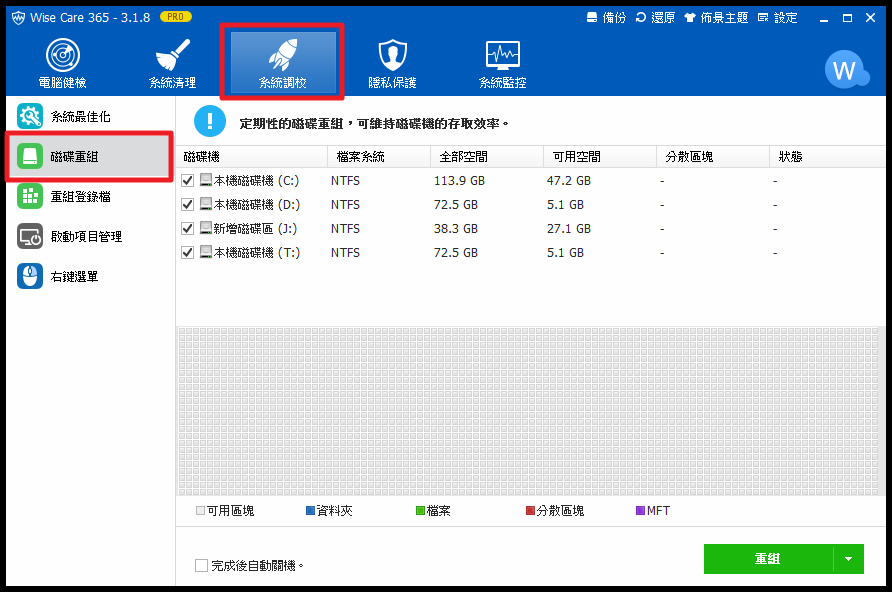This screenshot has height=592, width=892.
Task: Uncheck the 新增磁碟區 (J:) checkbox
Action: (x=187, y=229)
